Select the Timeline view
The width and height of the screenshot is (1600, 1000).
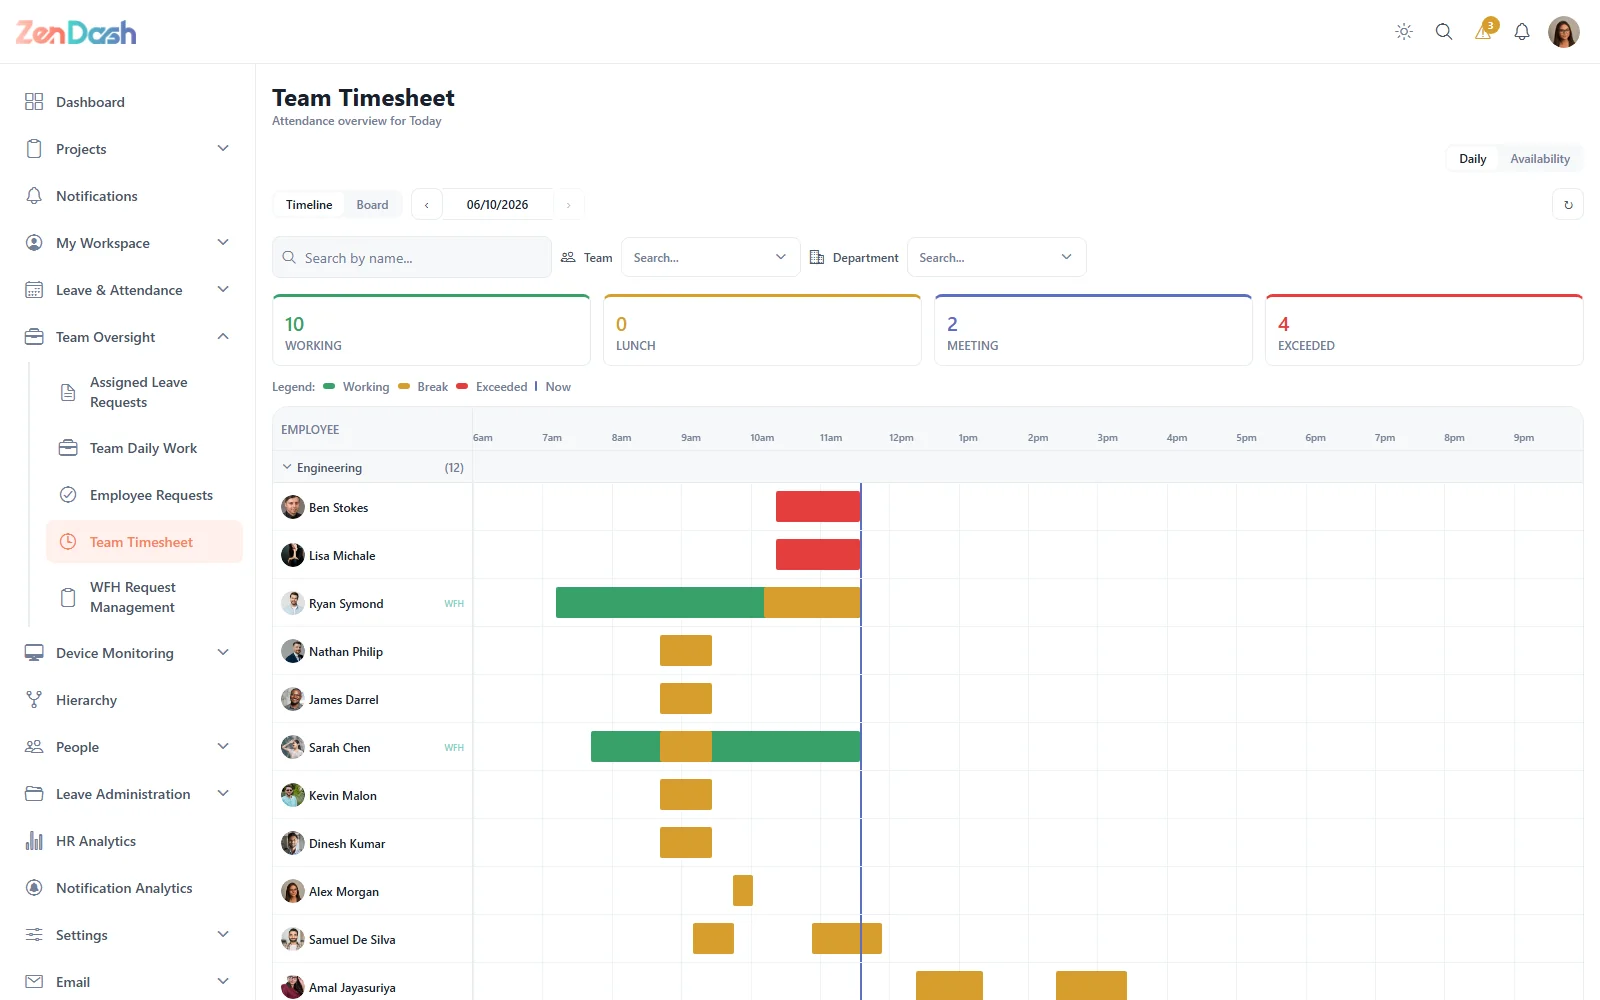(x=309, y=205)
